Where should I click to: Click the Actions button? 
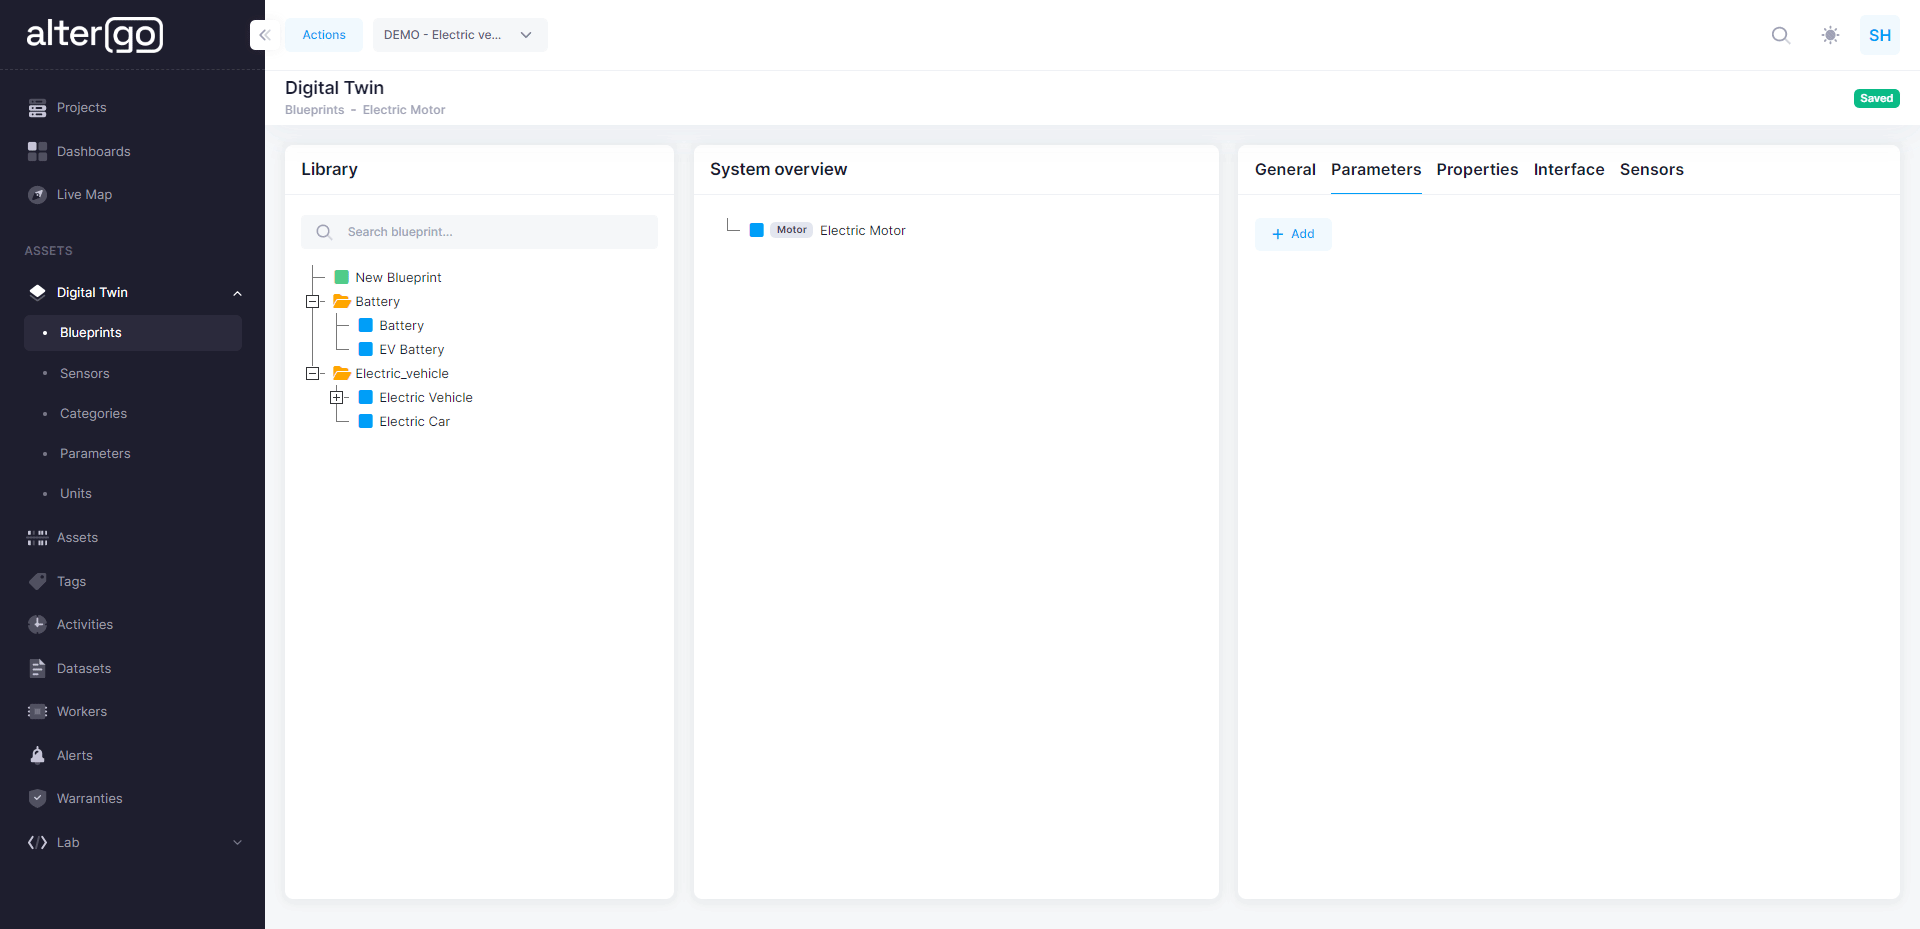click(x=324, y=35)
